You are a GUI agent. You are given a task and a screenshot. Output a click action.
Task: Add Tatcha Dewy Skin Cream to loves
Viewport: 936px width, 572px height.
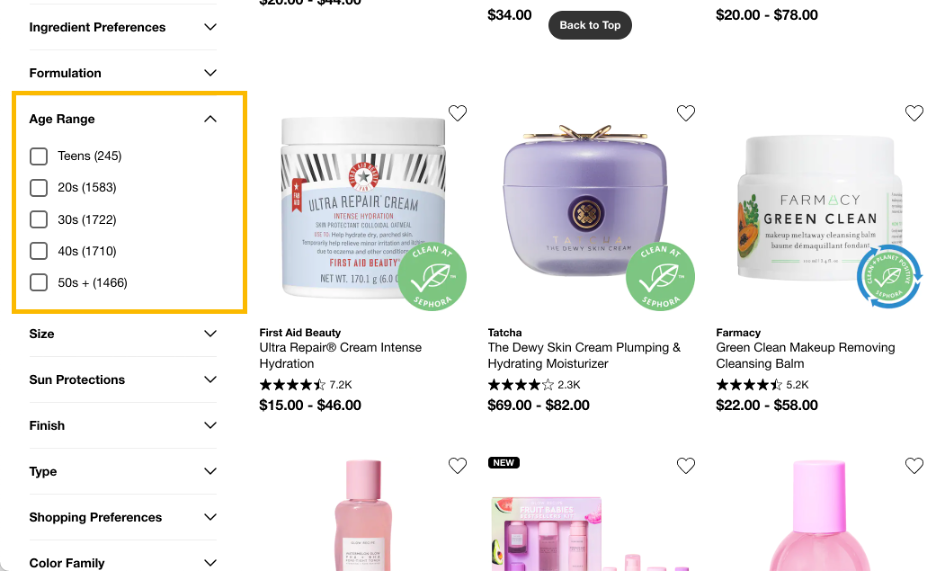point(686,113)
